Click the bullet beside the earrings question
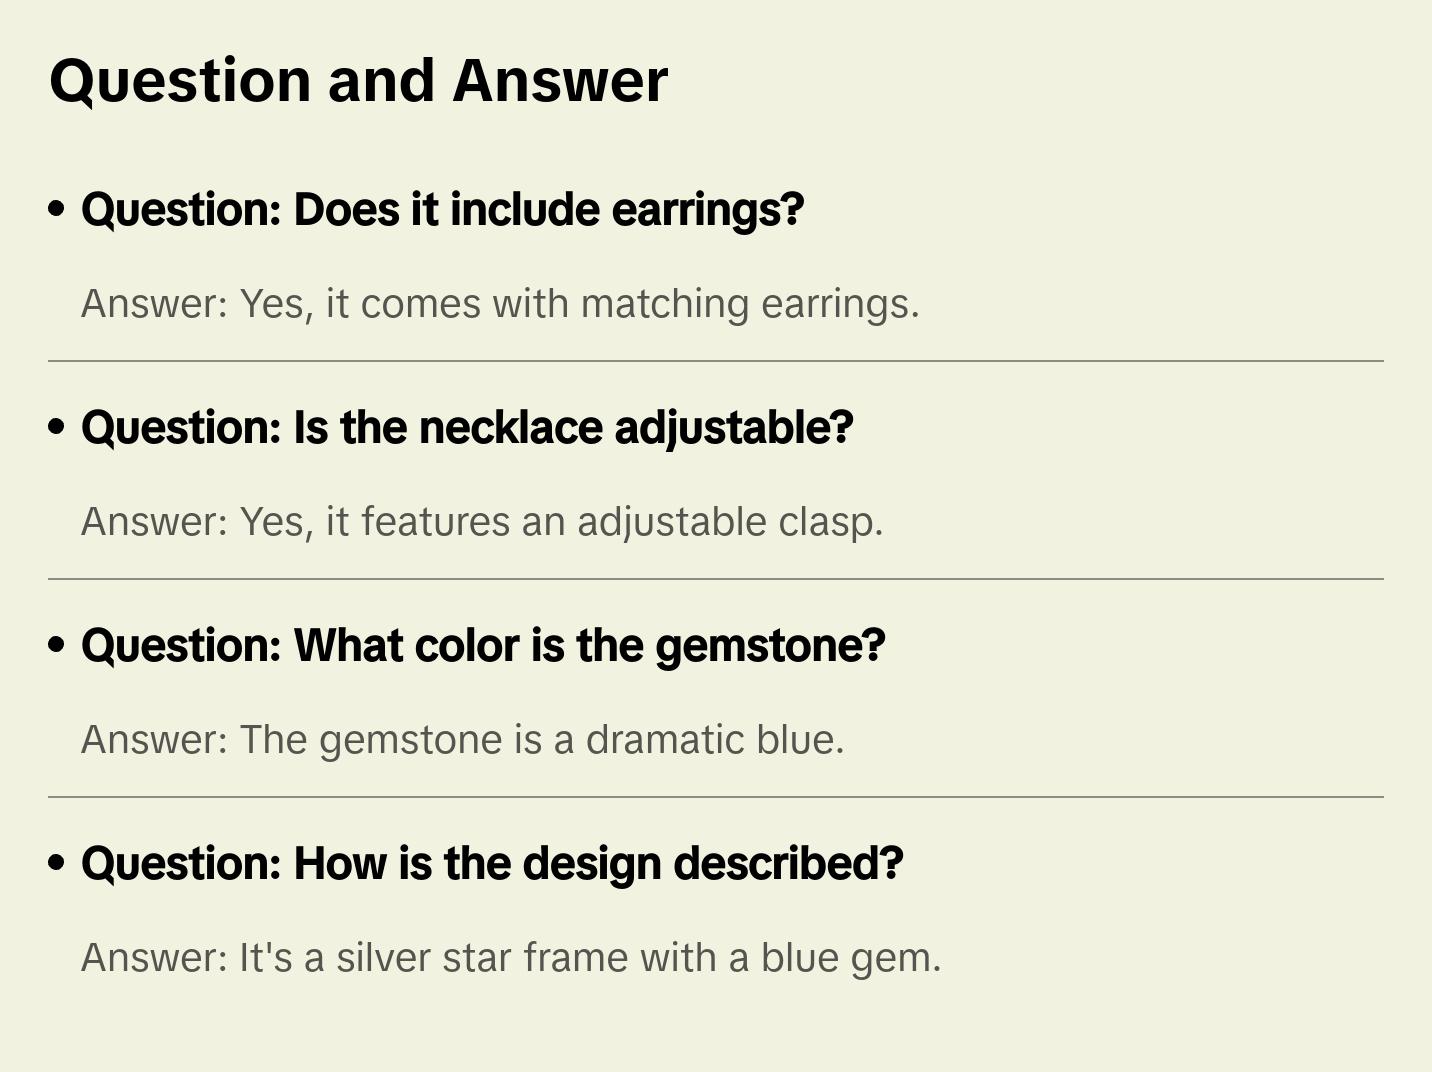Viewport: 1432px width, 1072px height. coord(57,209)
